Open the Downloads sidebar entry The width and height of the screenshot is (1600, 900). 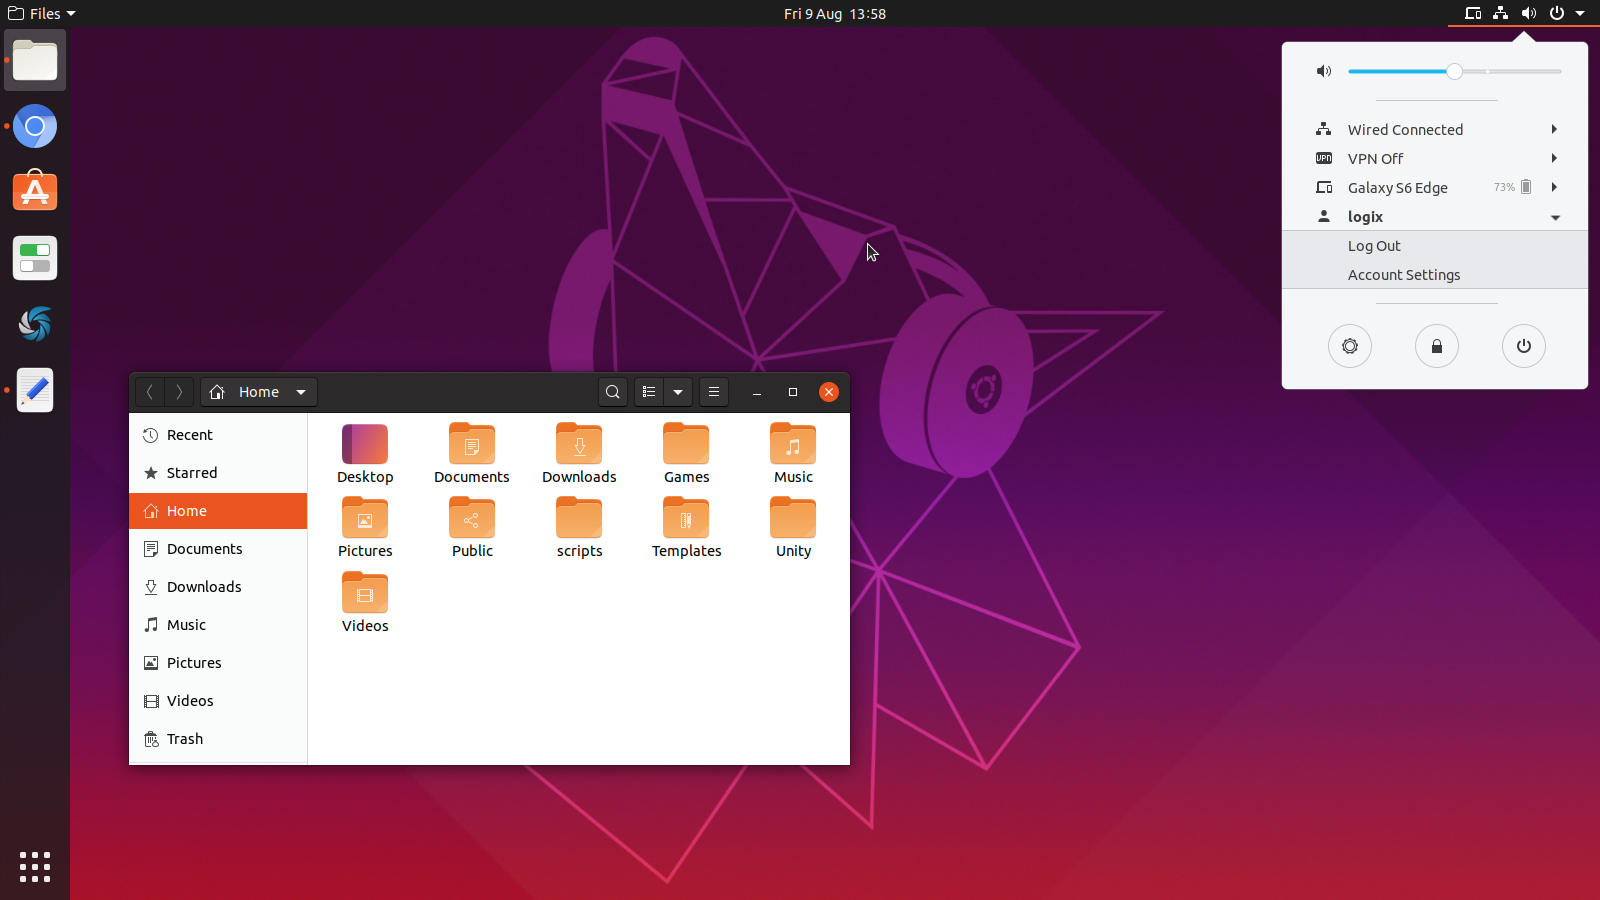pos(203,586)
